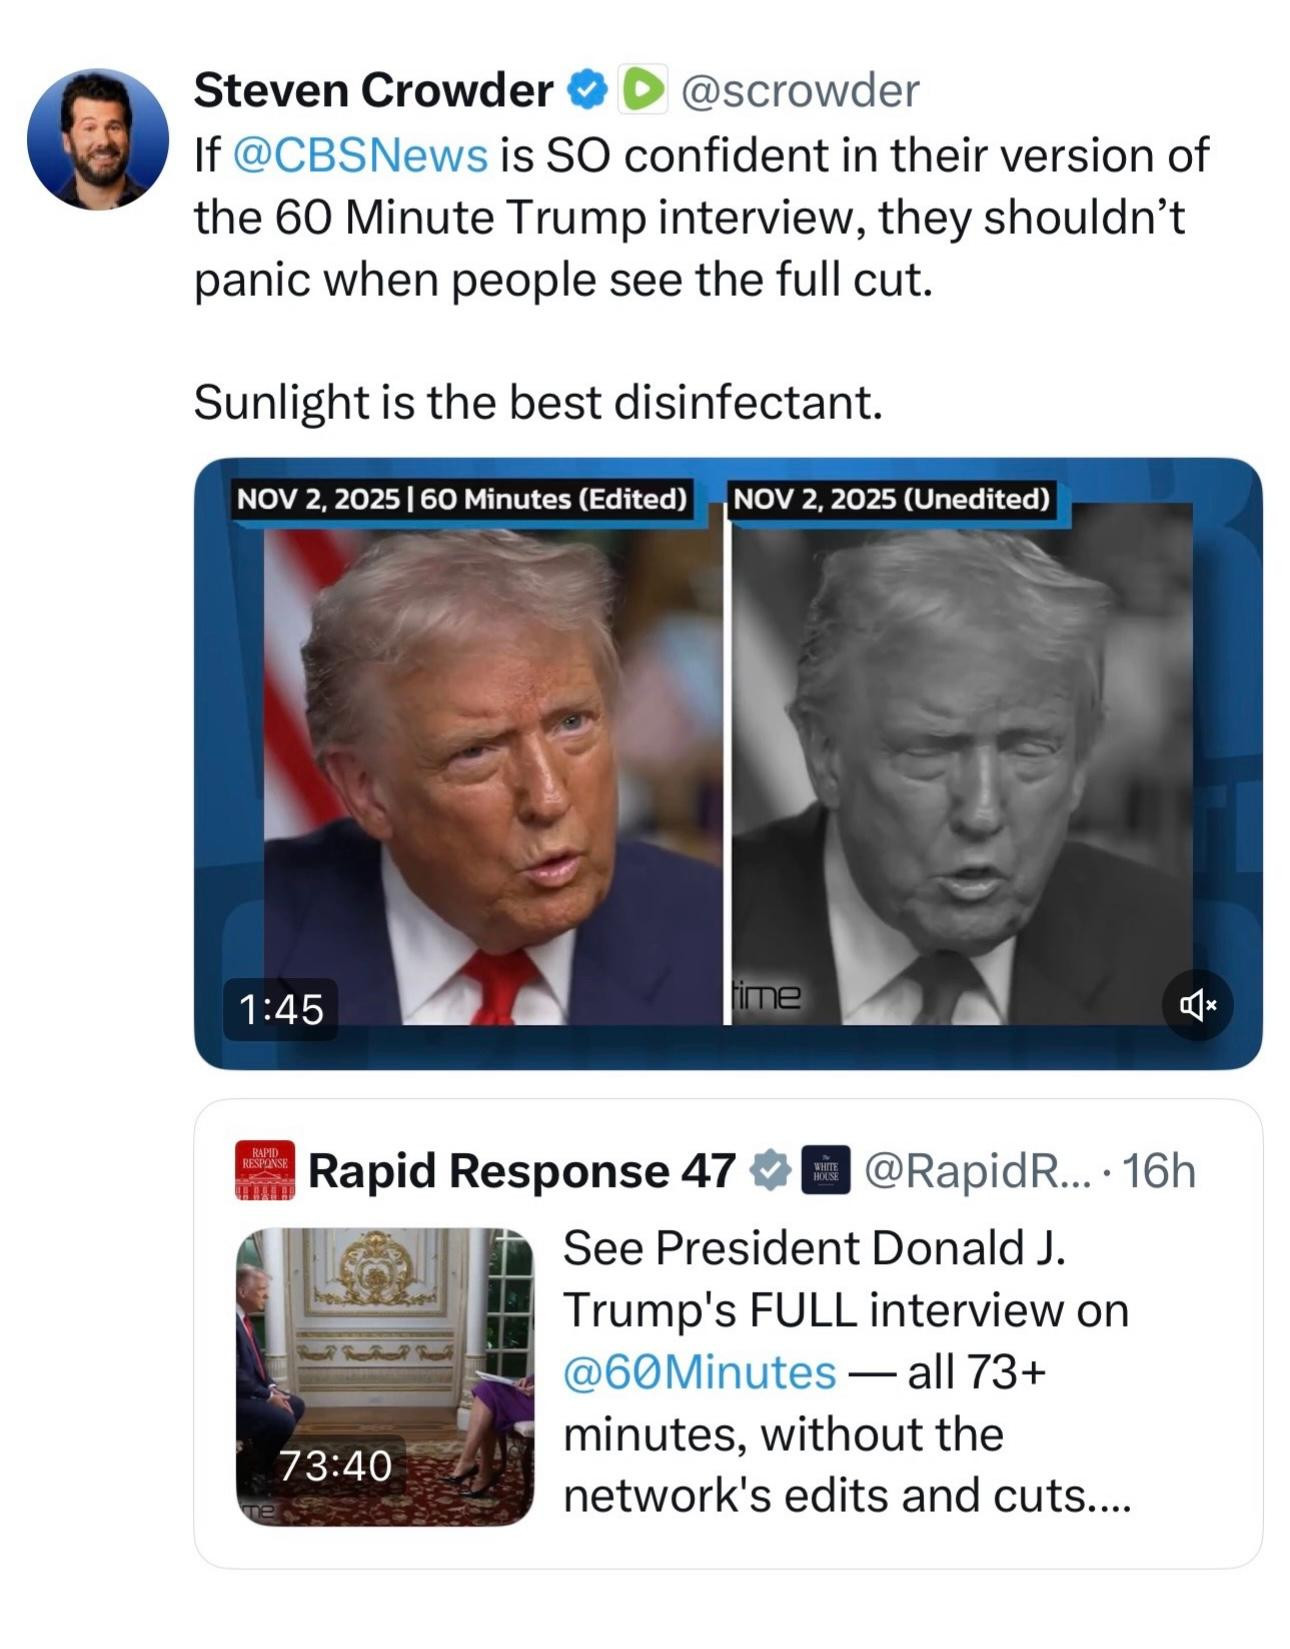This screenshot has height=1649, width=1290.
Task: Unmute the video with the speaker icon
Action: click(x=1197, y=1004)
